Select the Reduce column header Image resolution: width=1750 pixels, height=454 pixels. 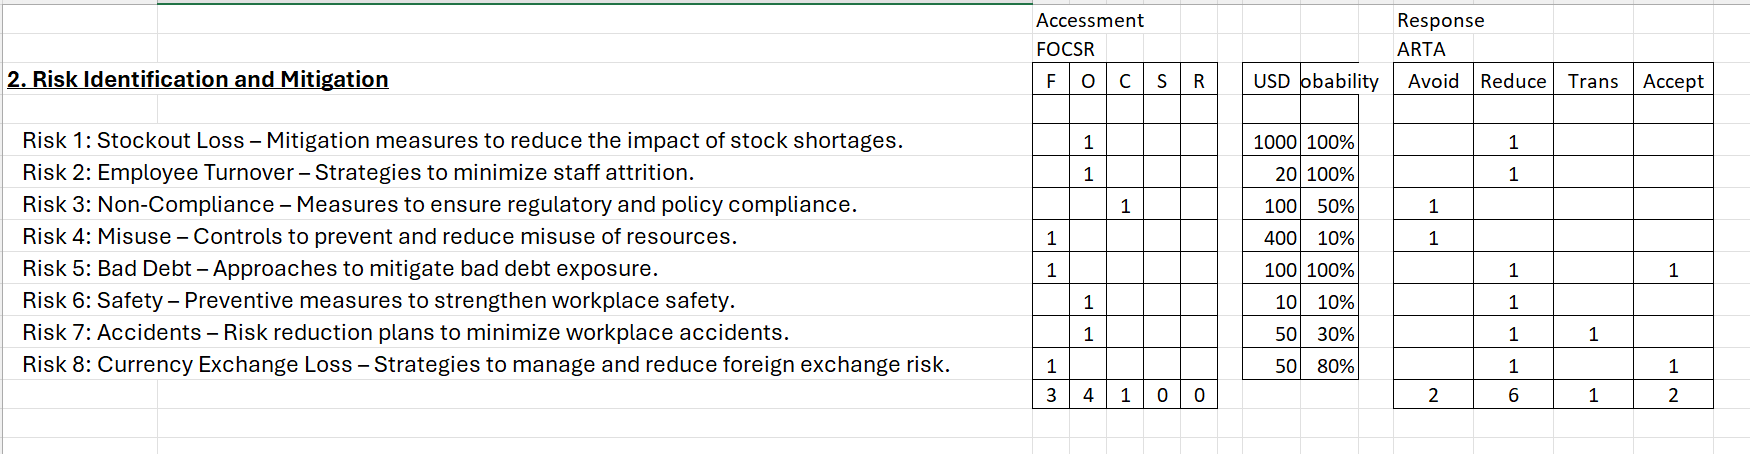[x=1513, y=81]
